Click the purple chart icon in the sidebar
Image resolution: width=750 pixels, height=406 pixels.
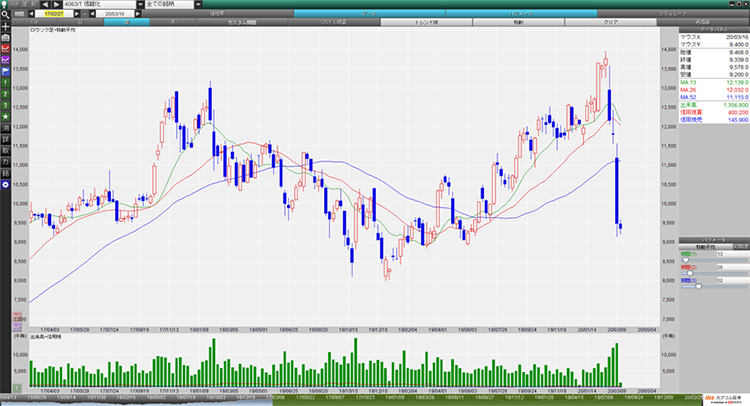click(x=6, y=59)
